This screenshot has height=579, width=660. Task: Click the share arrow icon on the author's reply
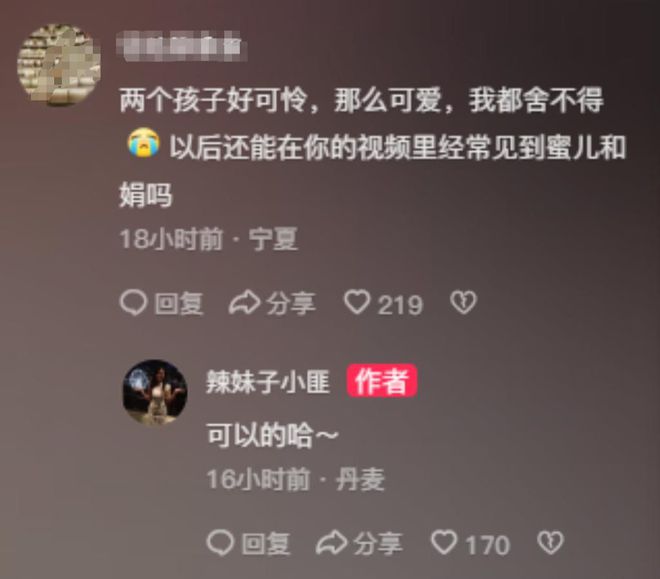[331, 542]
